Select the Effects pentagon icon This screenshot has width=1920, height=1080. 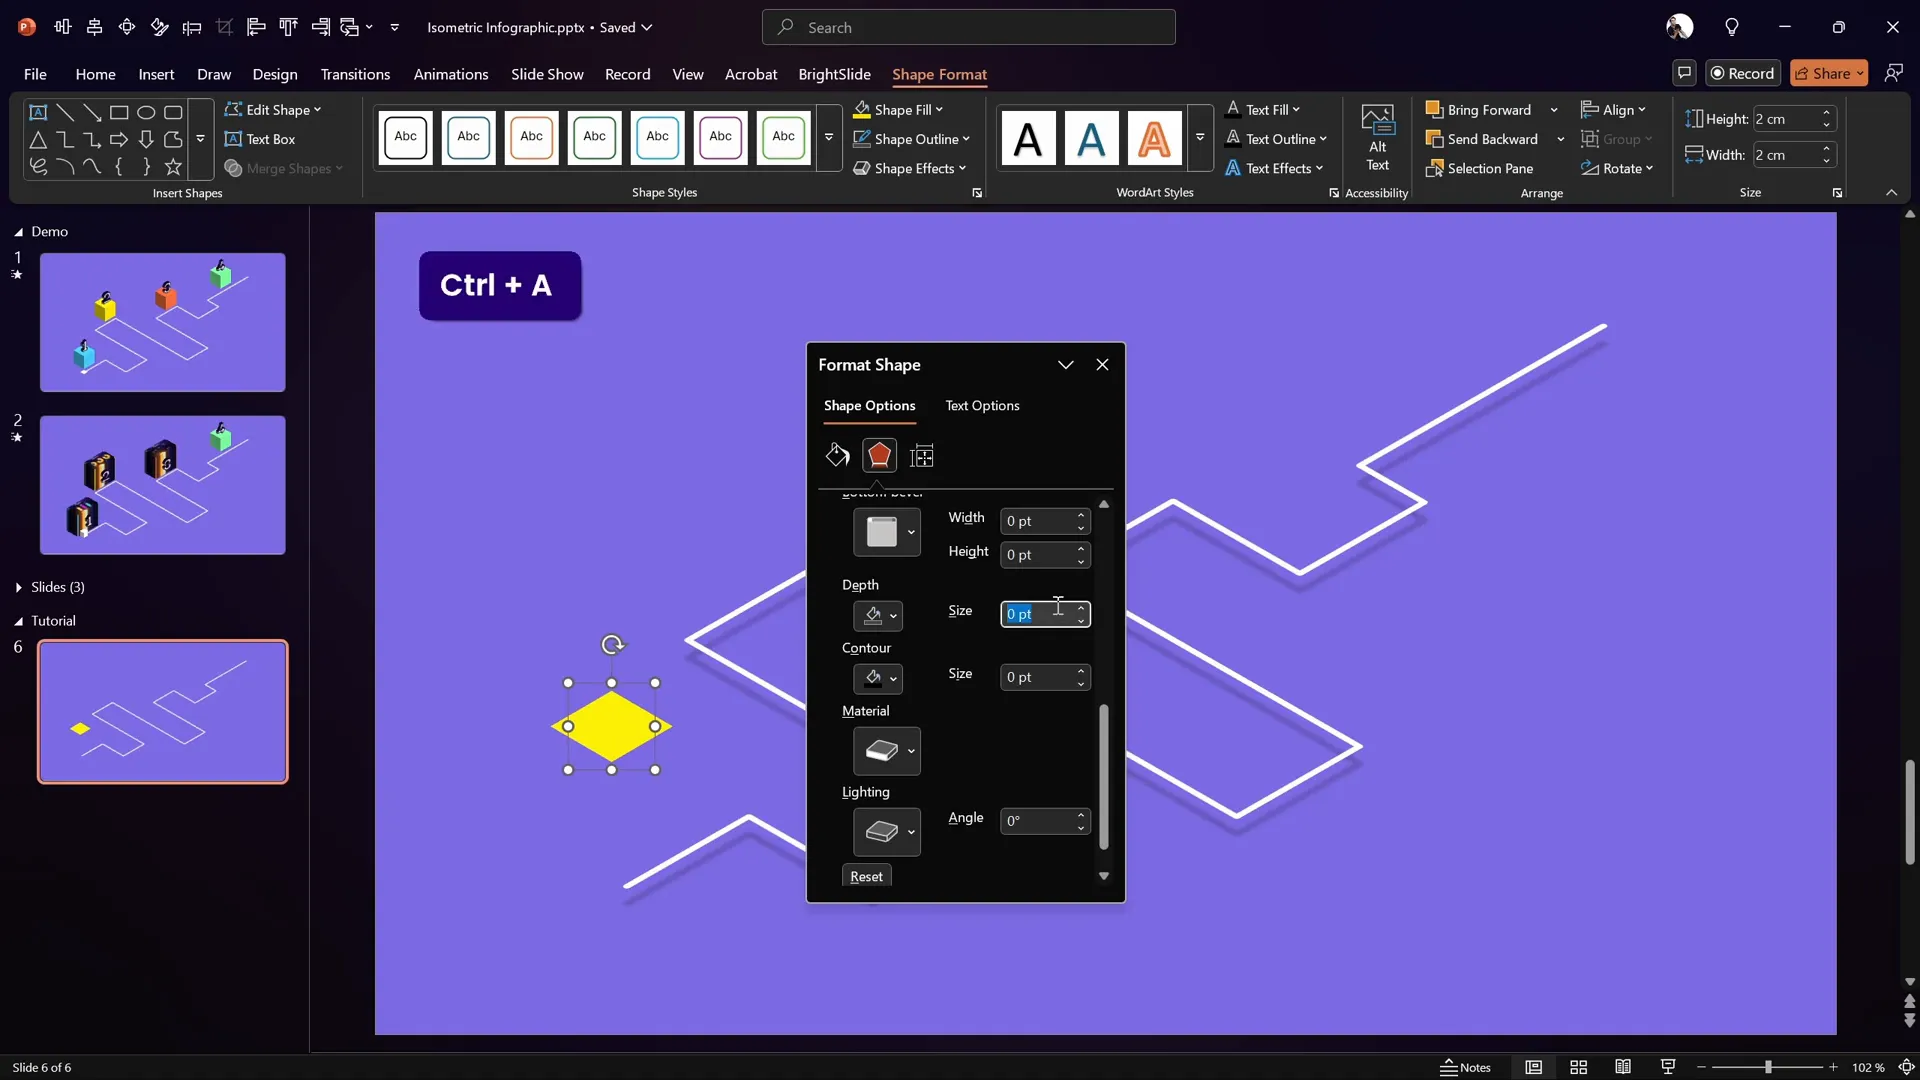(880, 456)
